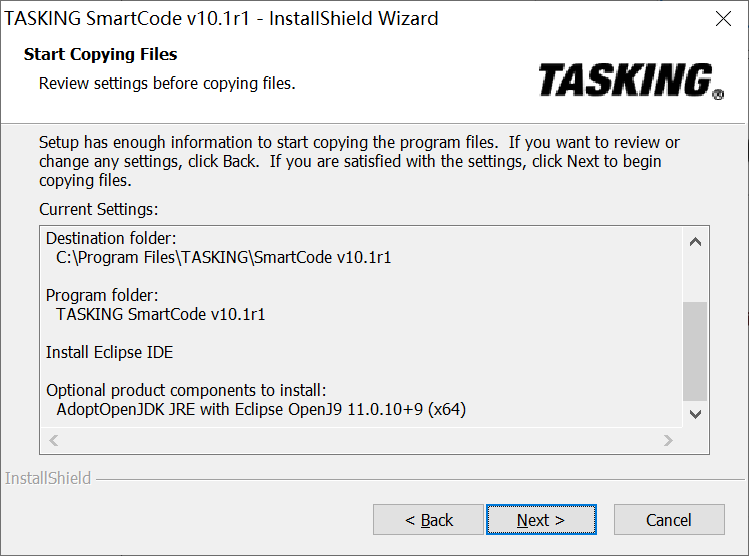Image resolution: width=749 pixels, height=556 pixels.
Task: Click the Current Settings label
Action: tap(99, 209)
